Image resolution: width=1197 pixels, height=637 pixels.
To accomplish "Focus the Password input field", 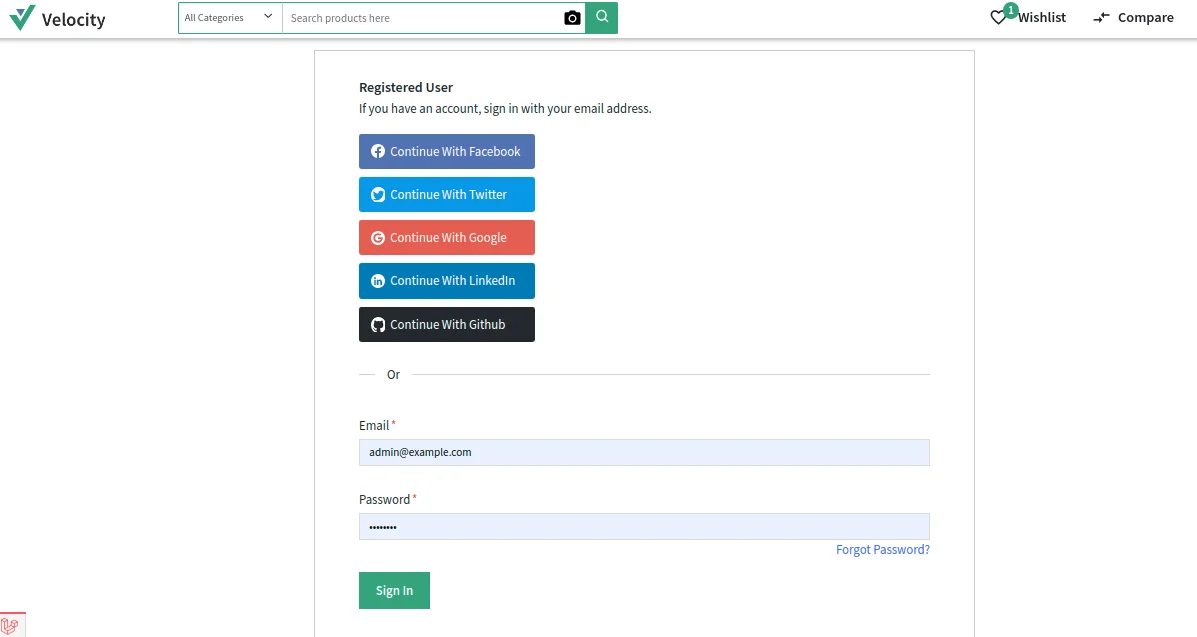I will click(644, 526).
